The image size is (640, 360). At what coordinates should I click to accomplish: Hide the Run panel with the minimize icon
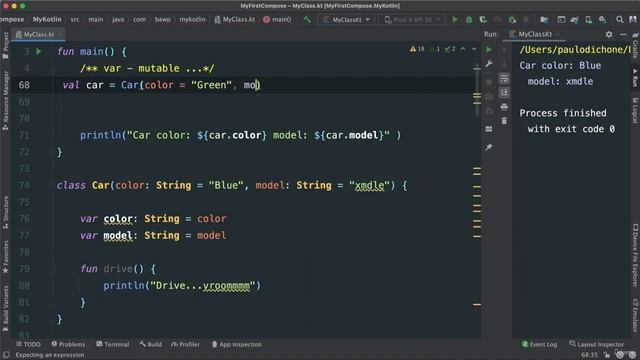(623, 34)
